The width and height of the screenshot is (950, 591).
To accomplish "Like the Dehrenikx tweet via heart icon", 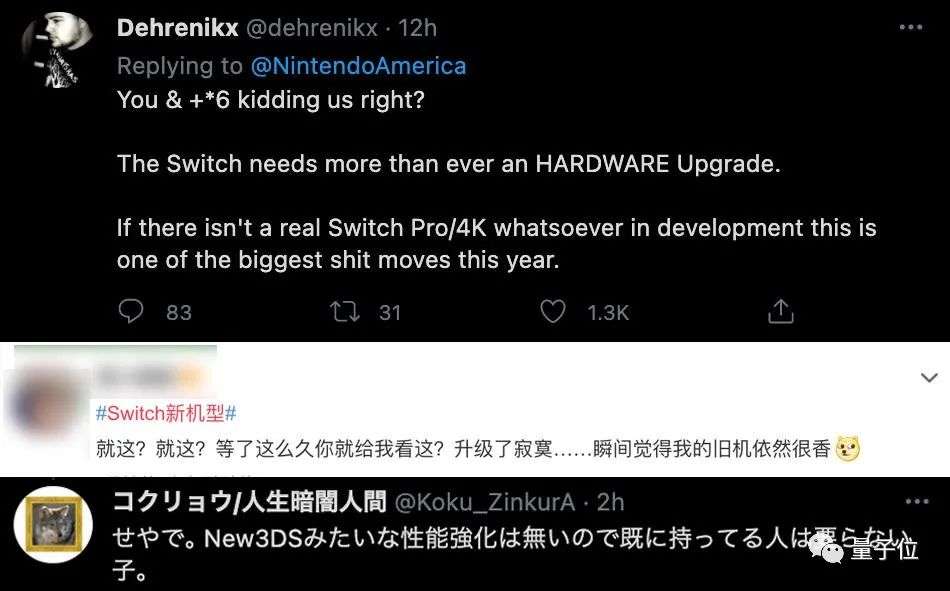I will click(x=553, y=312).
